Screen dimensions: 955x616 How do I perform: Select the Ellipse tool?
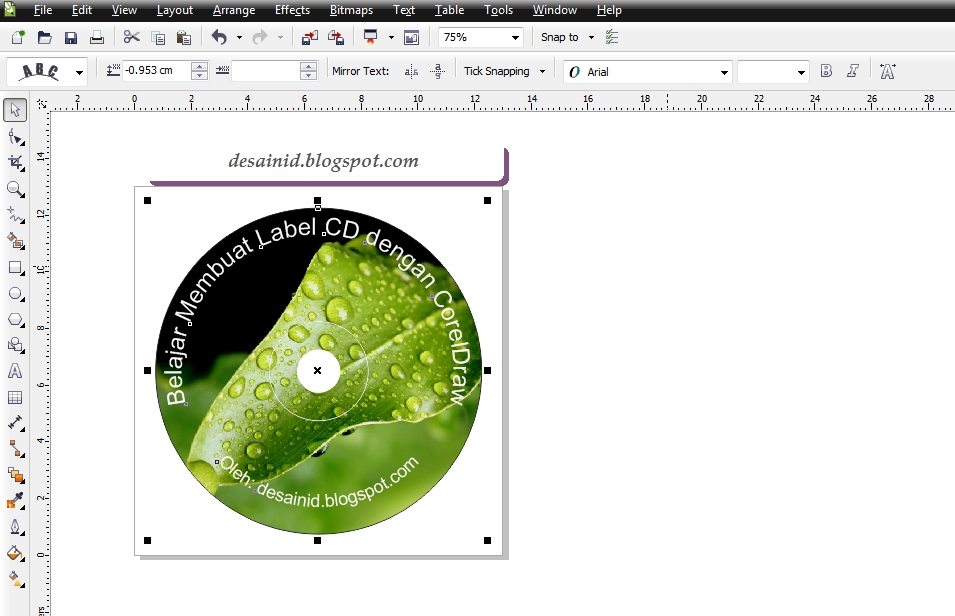click(x=16, y=294)
